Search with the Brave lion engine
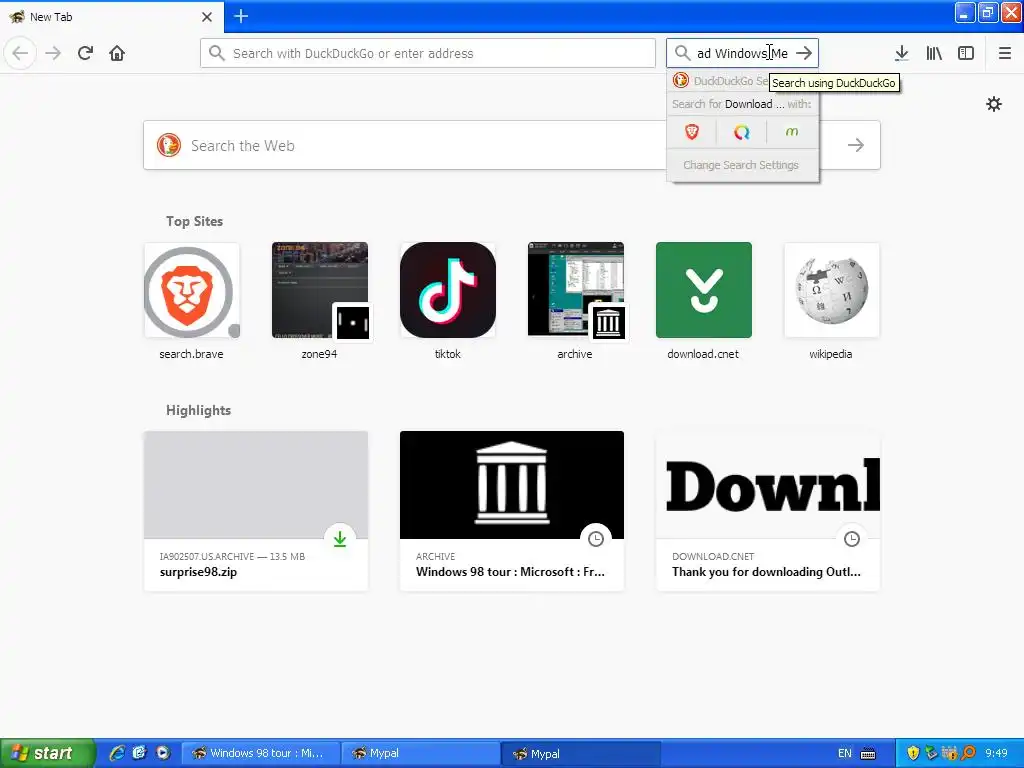This screenshot has height=768, width=1024. 692,132
